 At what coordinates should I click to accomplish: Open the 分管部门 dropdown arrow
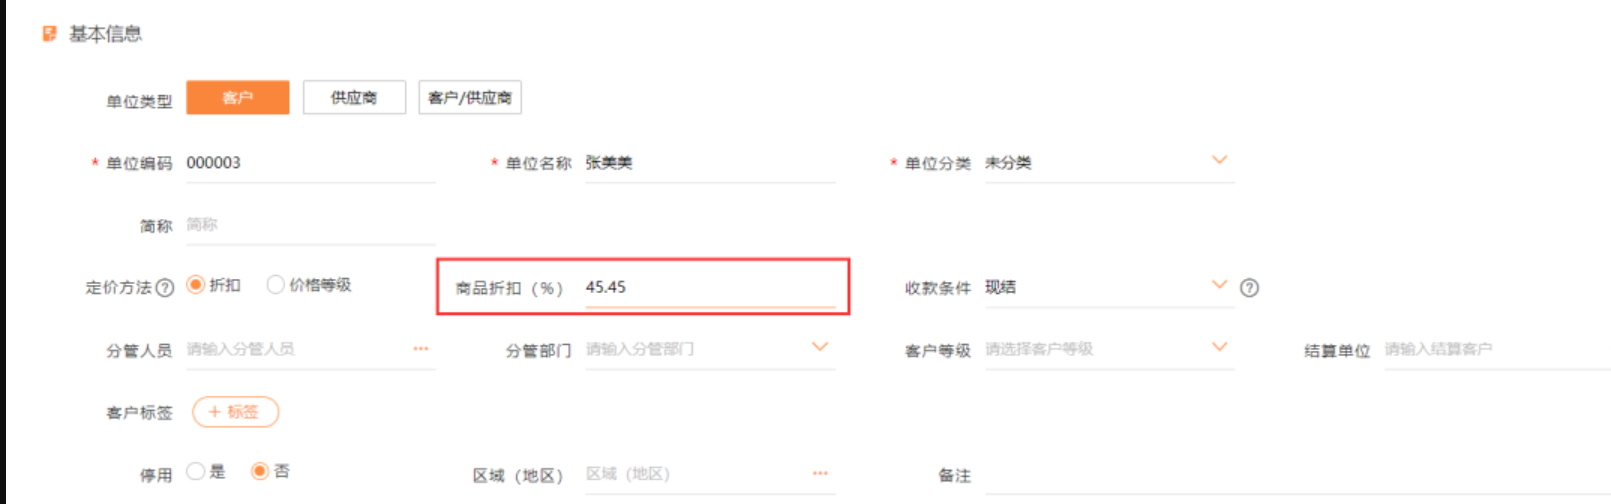(x=820, y=347)
